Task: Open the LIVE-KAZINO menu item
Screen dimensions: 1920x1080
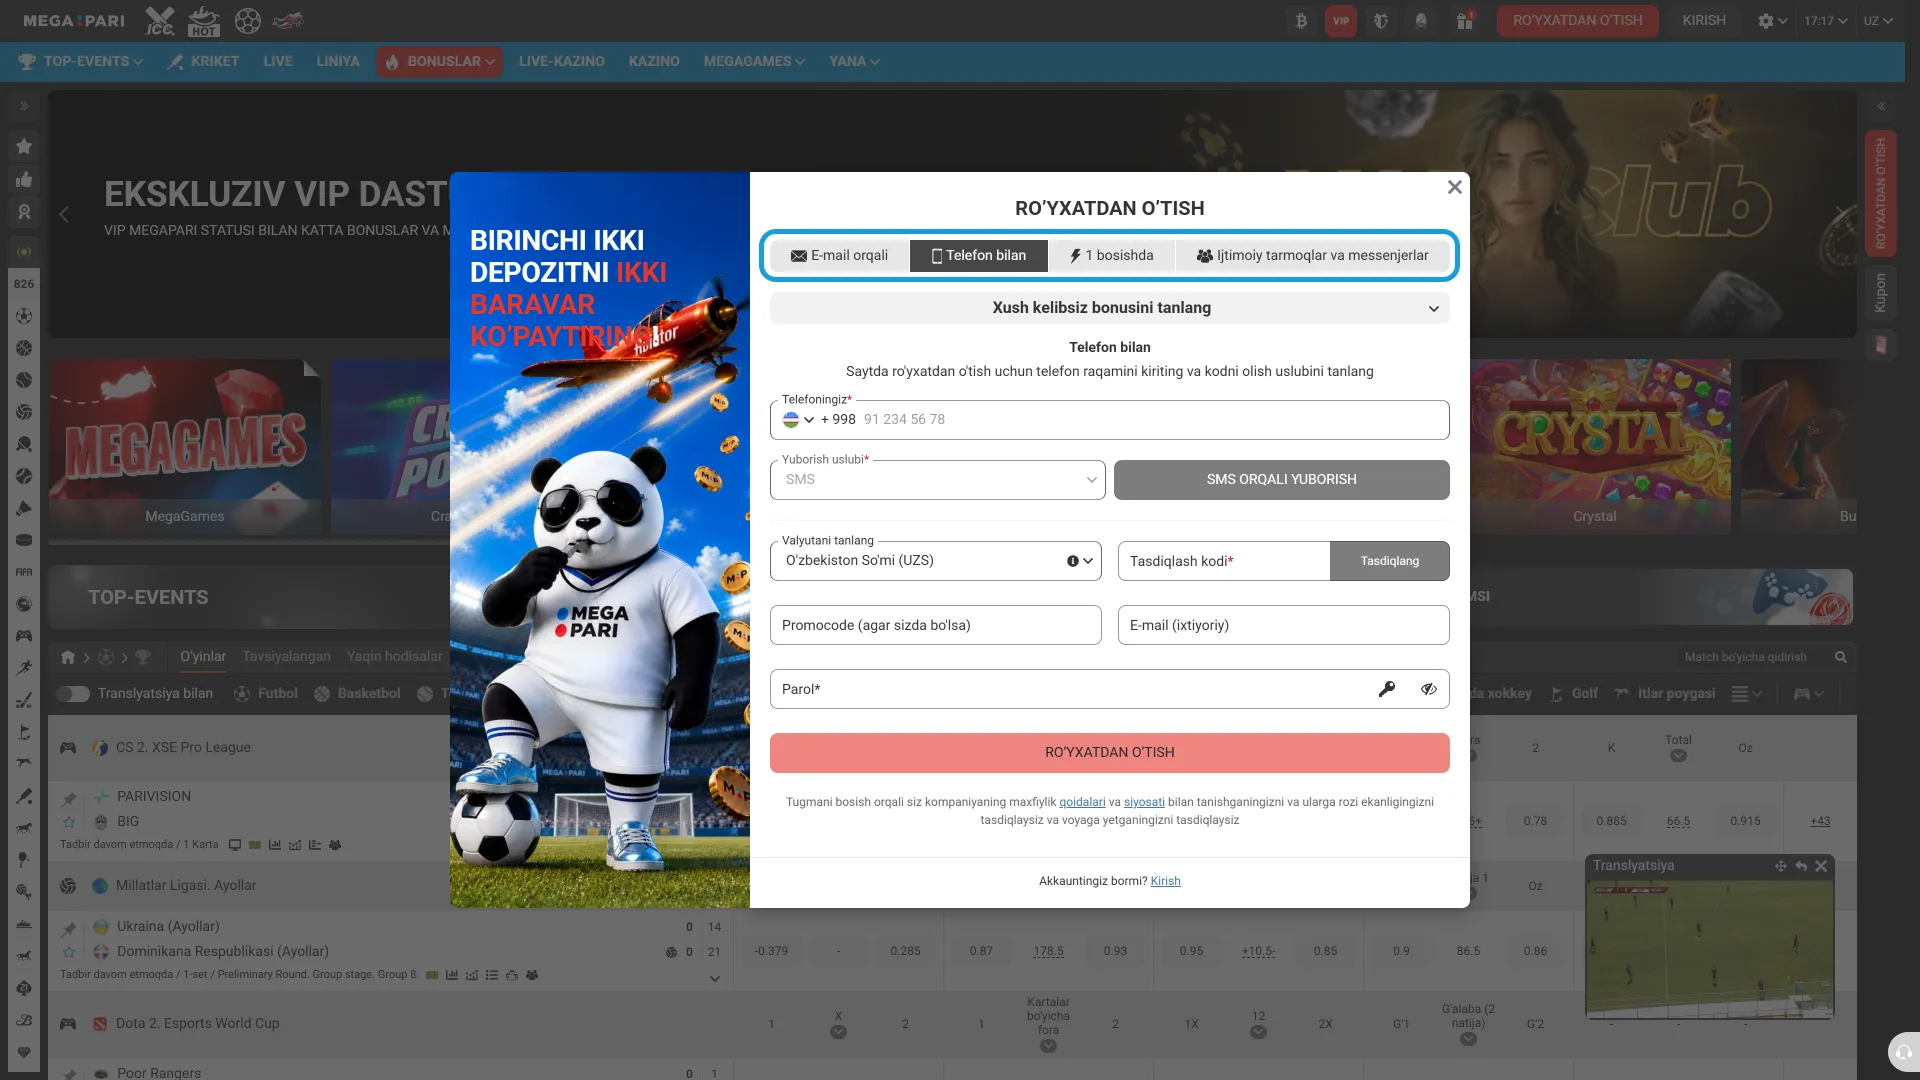Action: pos(562,61)
